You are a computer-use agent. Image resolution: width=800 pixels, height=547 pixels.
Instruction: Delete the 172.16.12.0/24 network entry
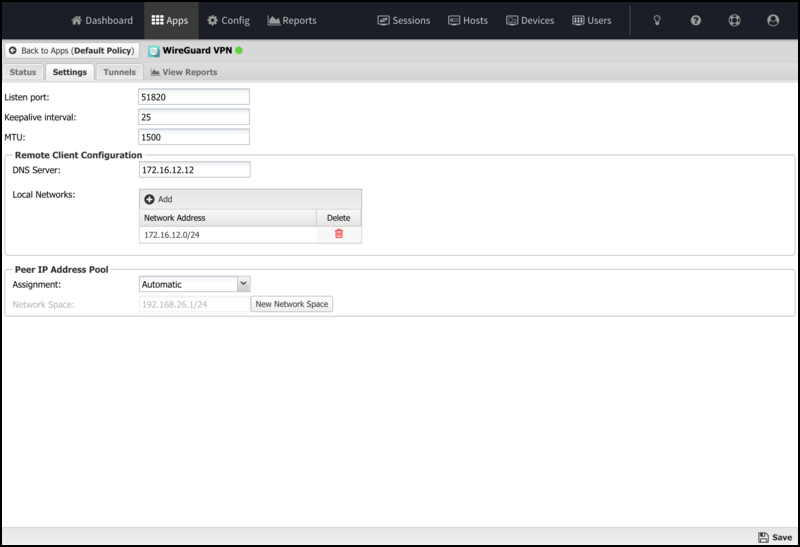click(339, 234)
